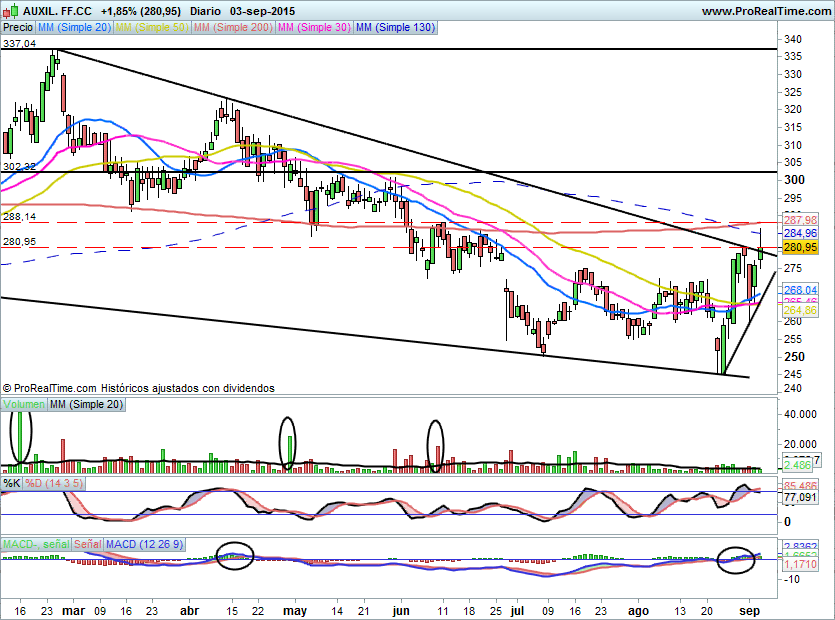Select the Precio indicator label

pos(18,27)
